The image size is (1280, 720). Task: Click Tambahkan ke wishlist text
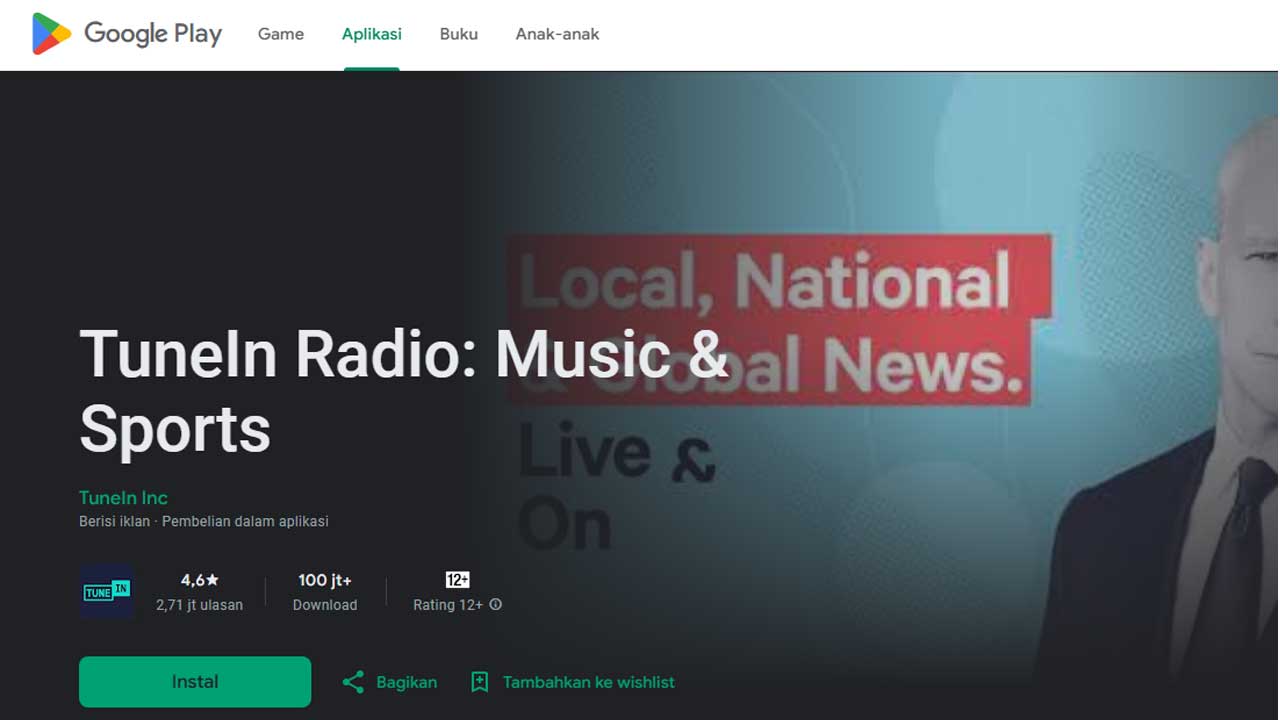[589, 682]
